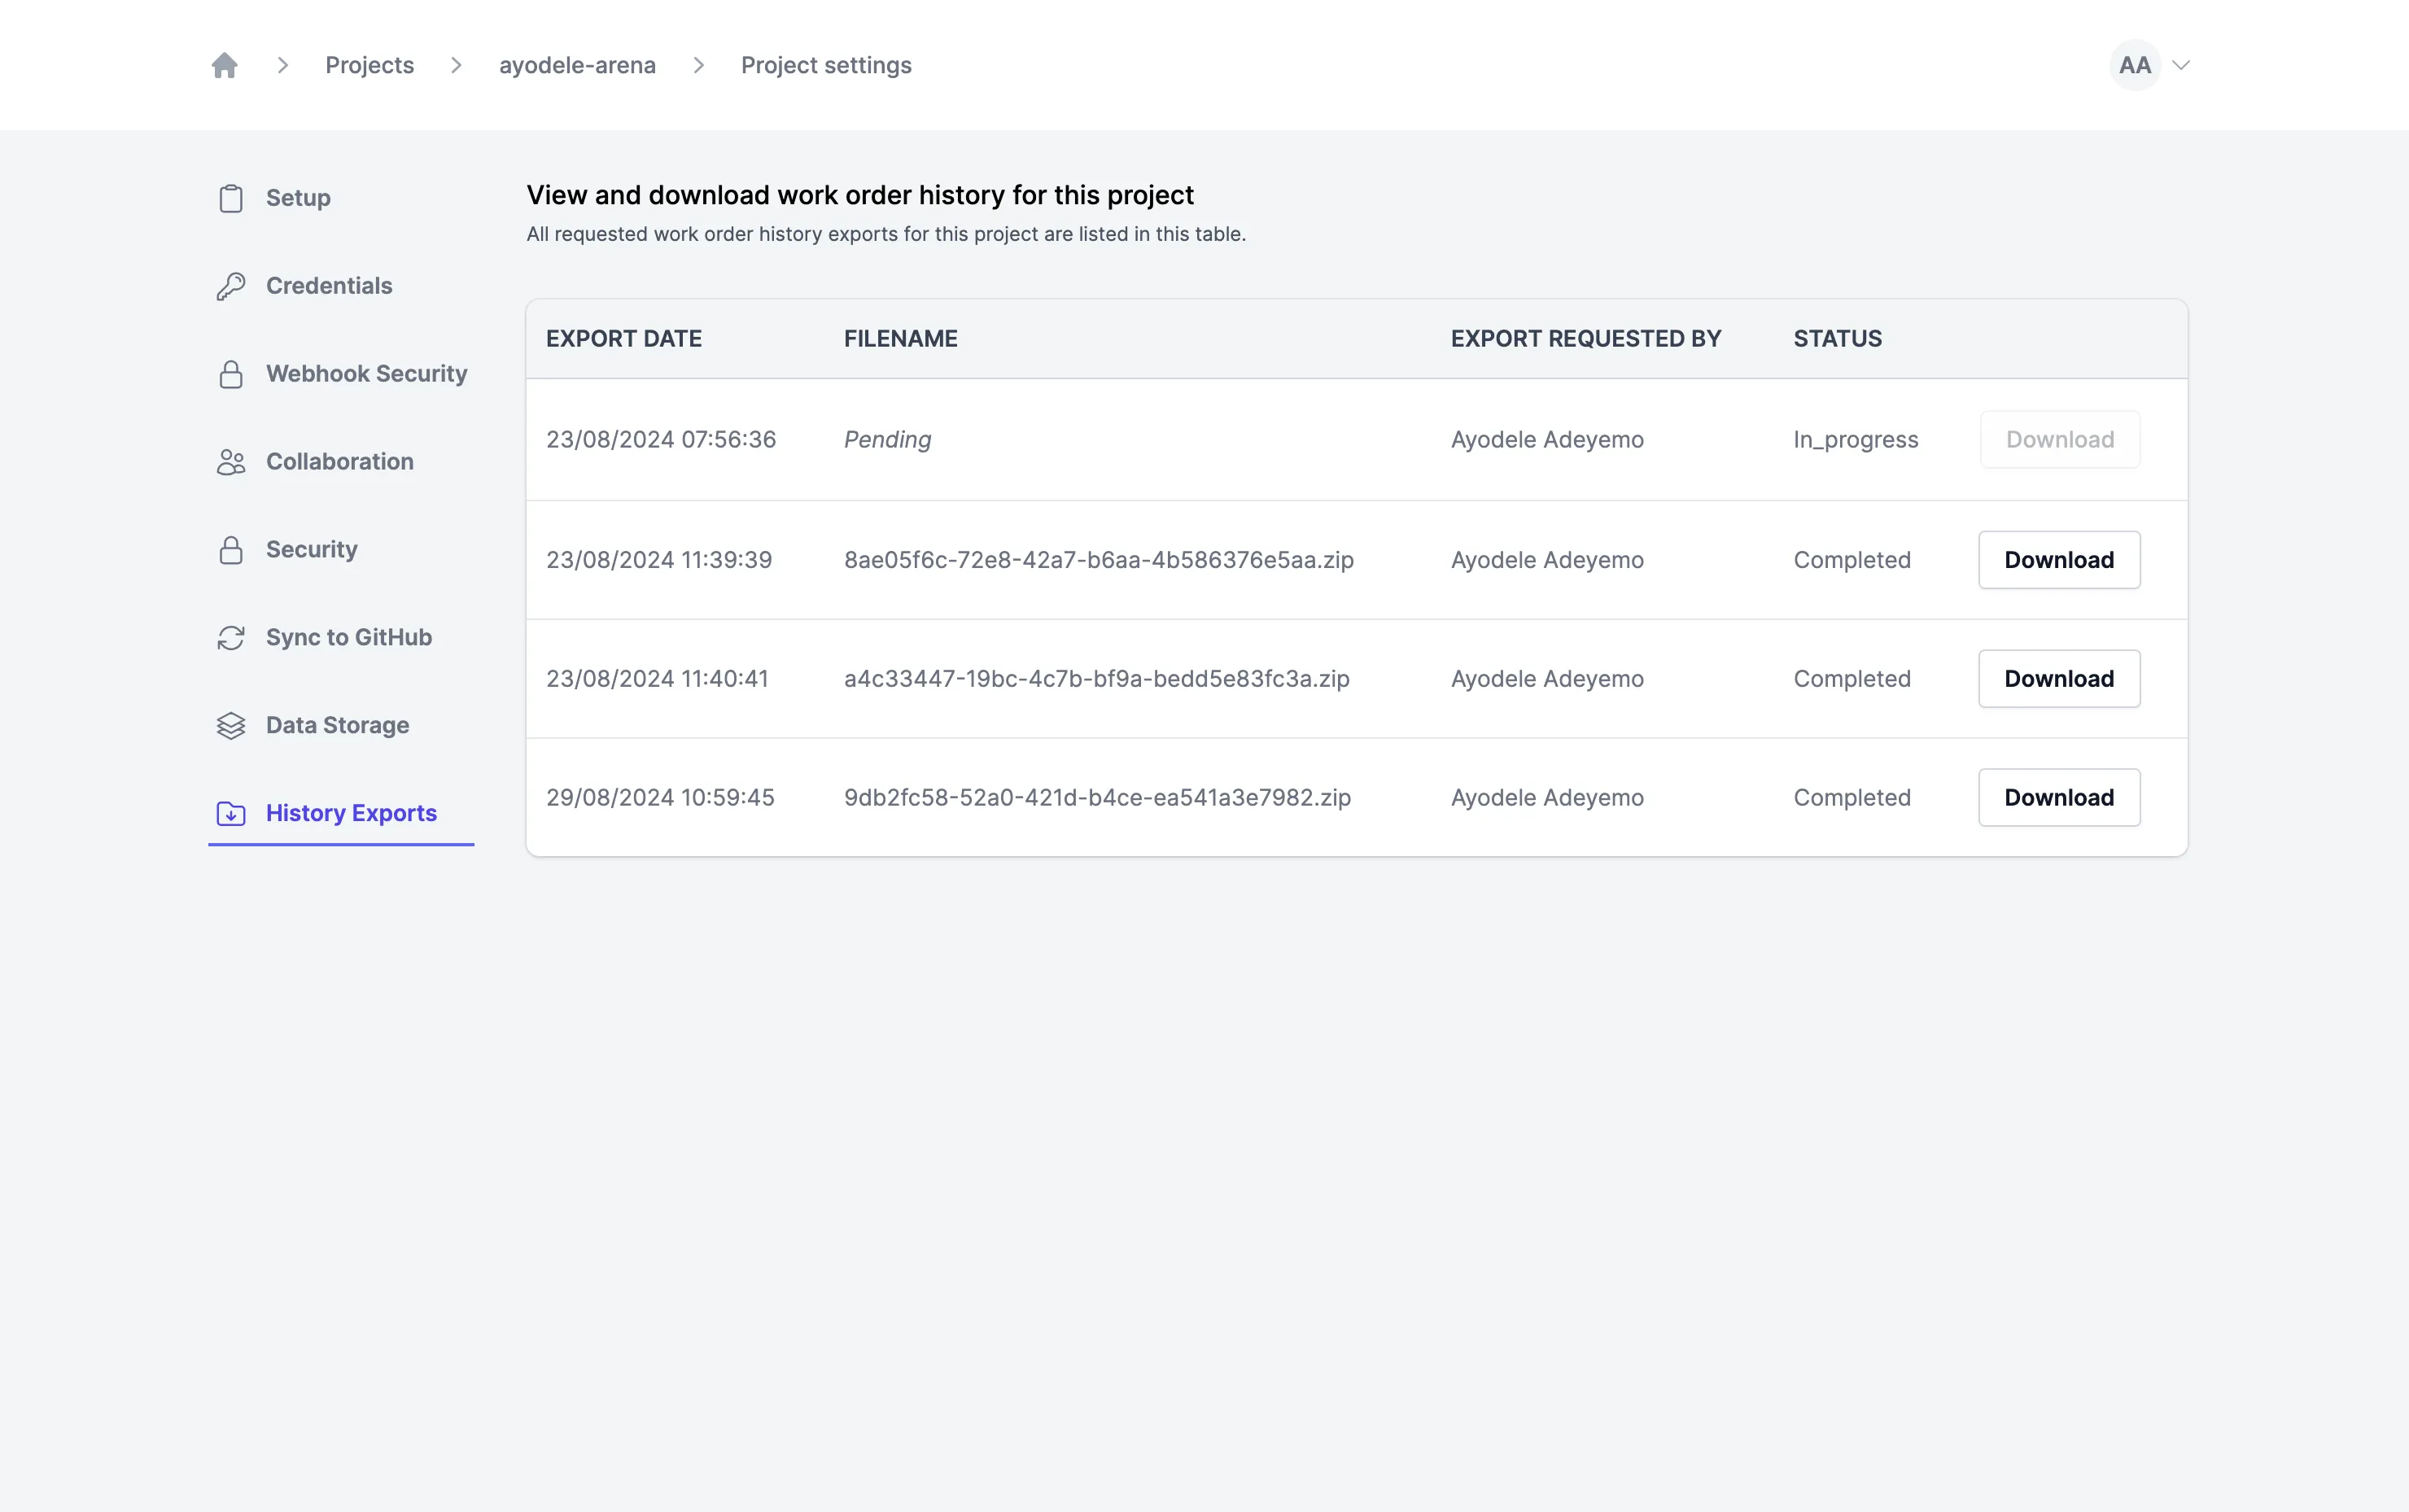Viewport: 2409px width, 1512px height.
Task: Select the History Exports folder icon
Action: click(231, 814)
